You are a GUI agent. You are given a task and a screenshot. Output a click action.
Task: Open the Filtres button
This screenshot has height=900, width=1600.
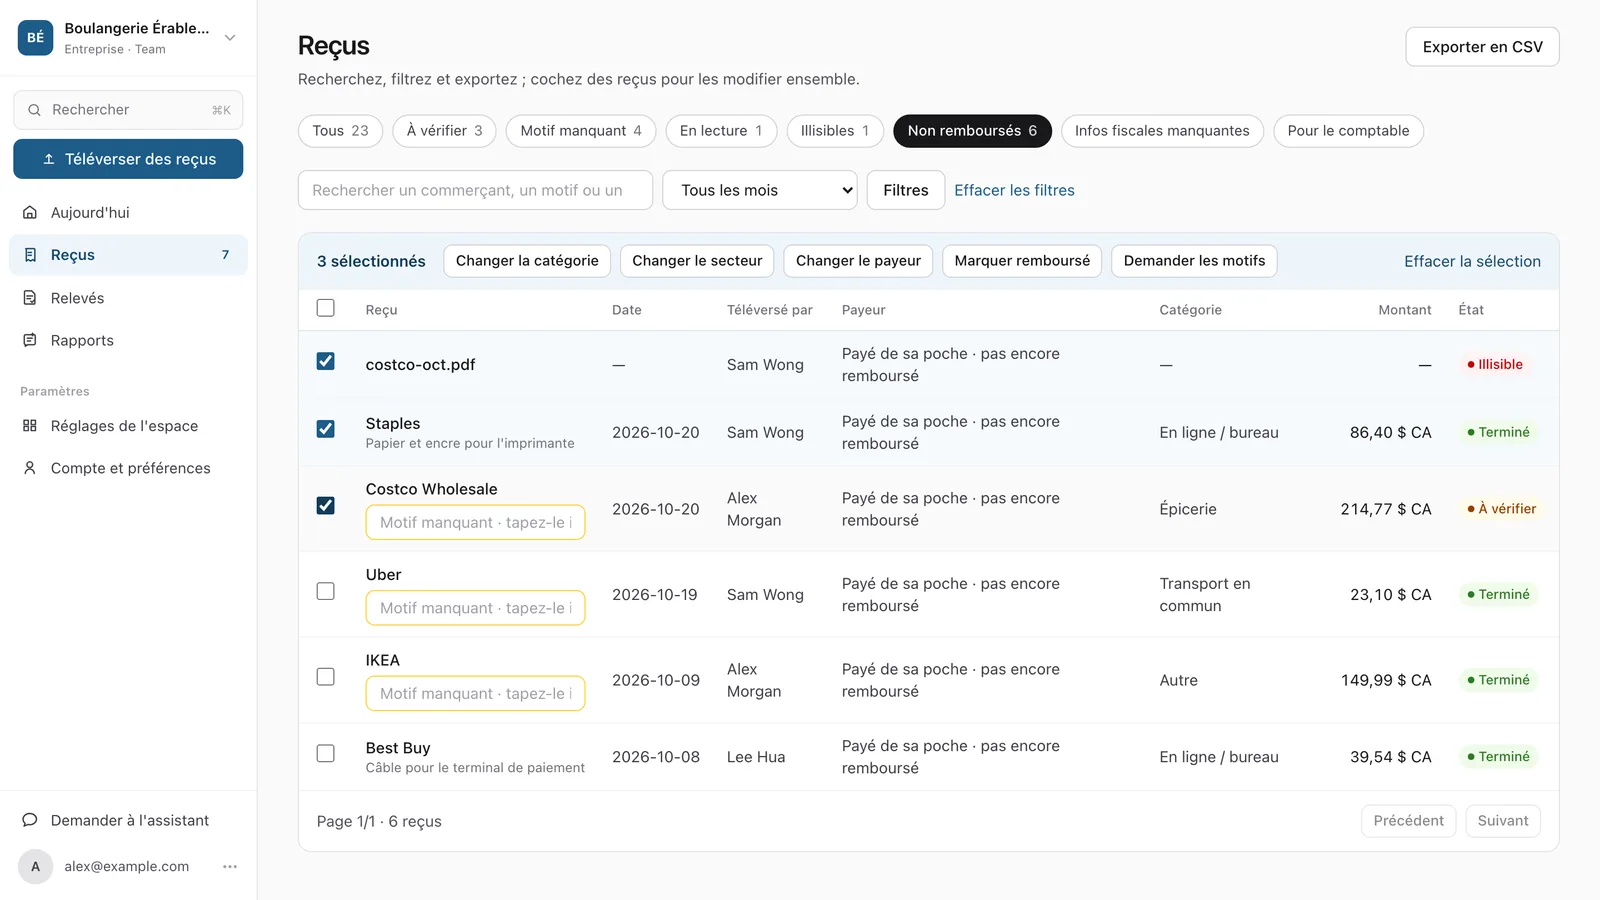pyautogui.click(x=906, y=190)
